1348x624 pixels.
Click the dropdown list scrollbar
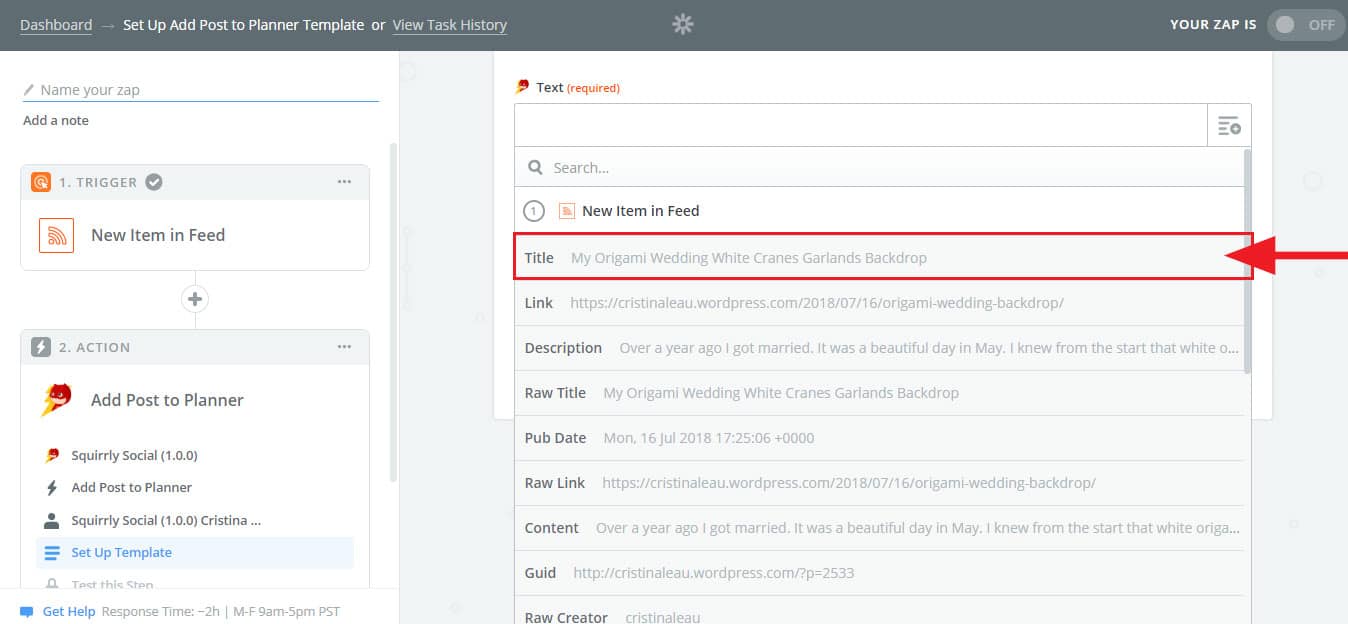(1247, 262)
